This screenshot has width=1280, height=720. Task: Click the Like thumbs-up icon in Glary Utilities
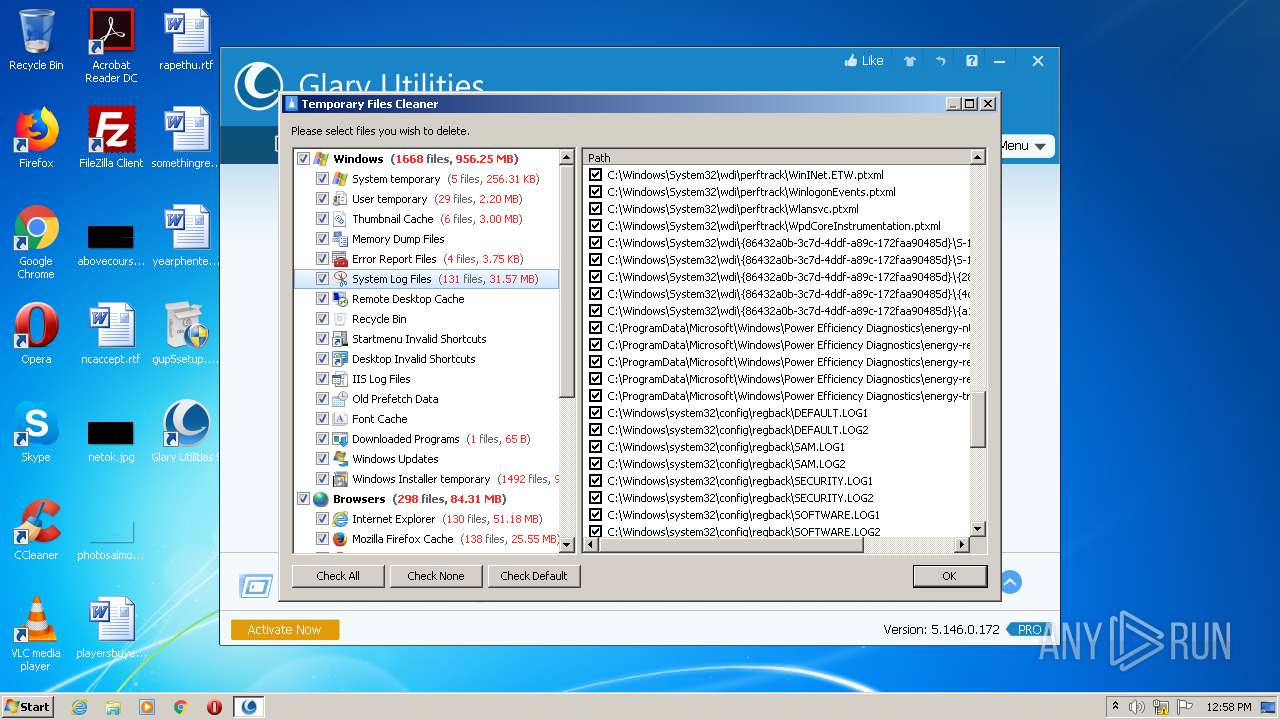pyautogui.click(x=851, y=61)
